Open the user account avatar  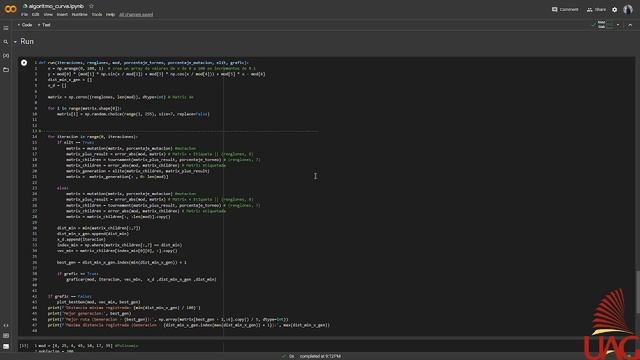click(628, 9)
